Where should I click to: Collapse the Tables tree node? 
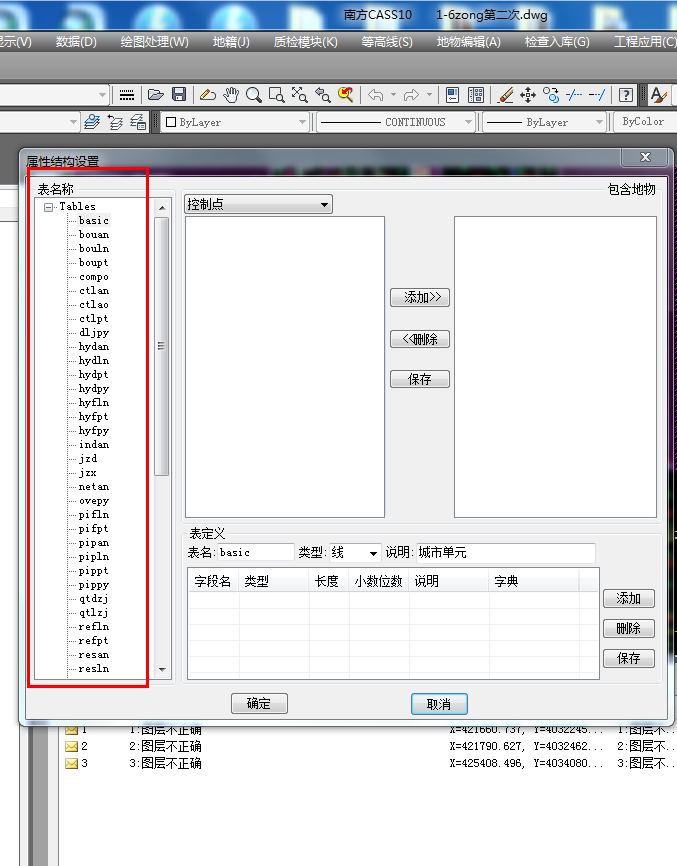[x=48, y=207]
